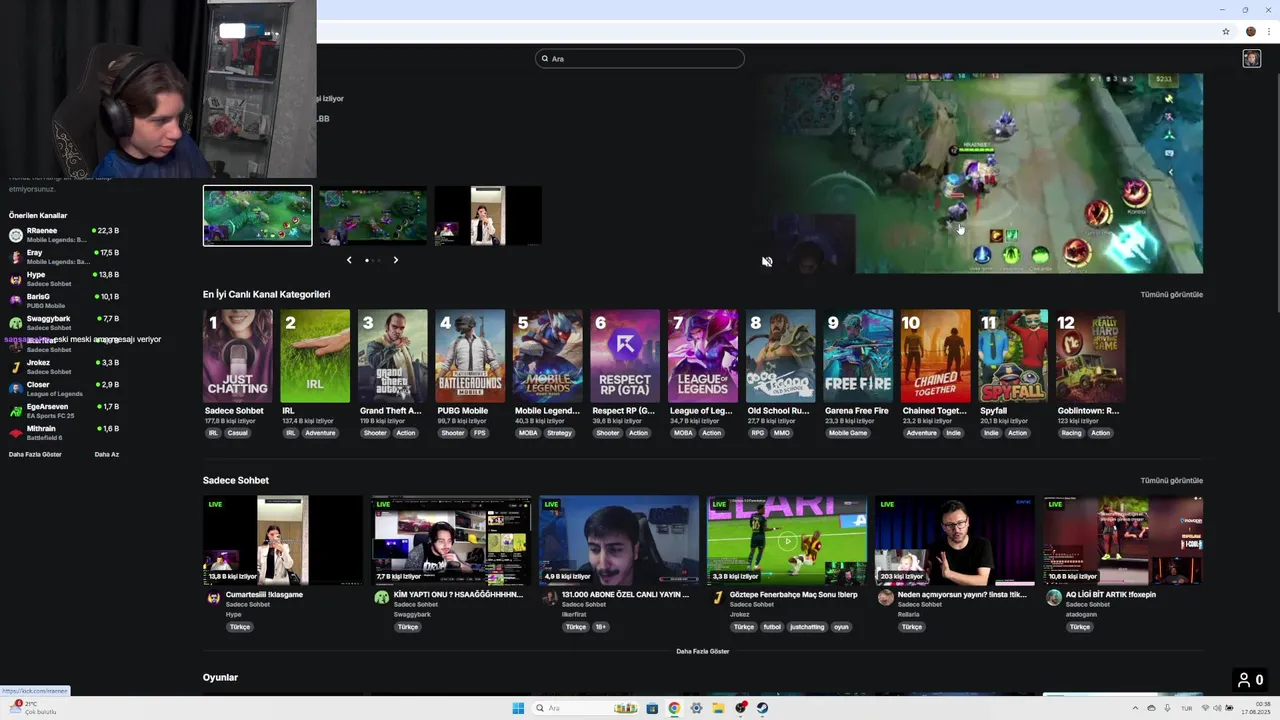The width and height of the screenshot is (1280, 720).
Task: Open the Goblintown category card
Action: [1090, 356]
